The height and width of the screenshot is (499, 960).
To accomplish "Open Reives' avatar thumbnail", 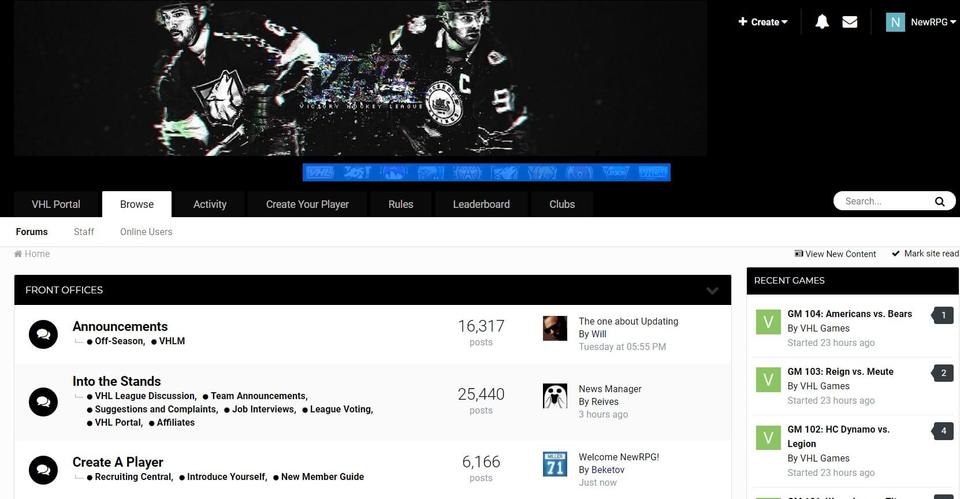I will click(555, 396).
